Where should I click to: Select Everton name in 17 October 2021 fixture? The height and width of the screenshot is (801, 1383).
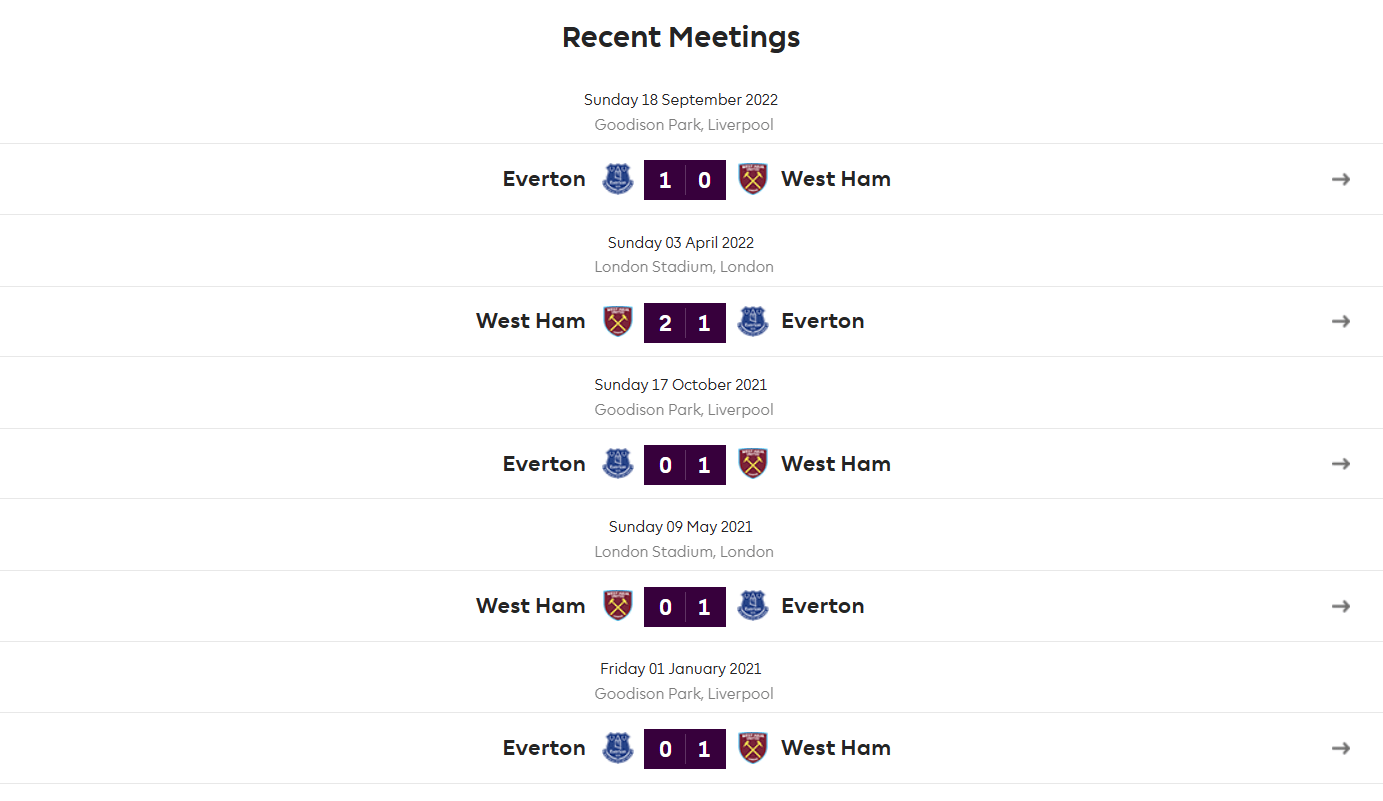pos(544,464)
